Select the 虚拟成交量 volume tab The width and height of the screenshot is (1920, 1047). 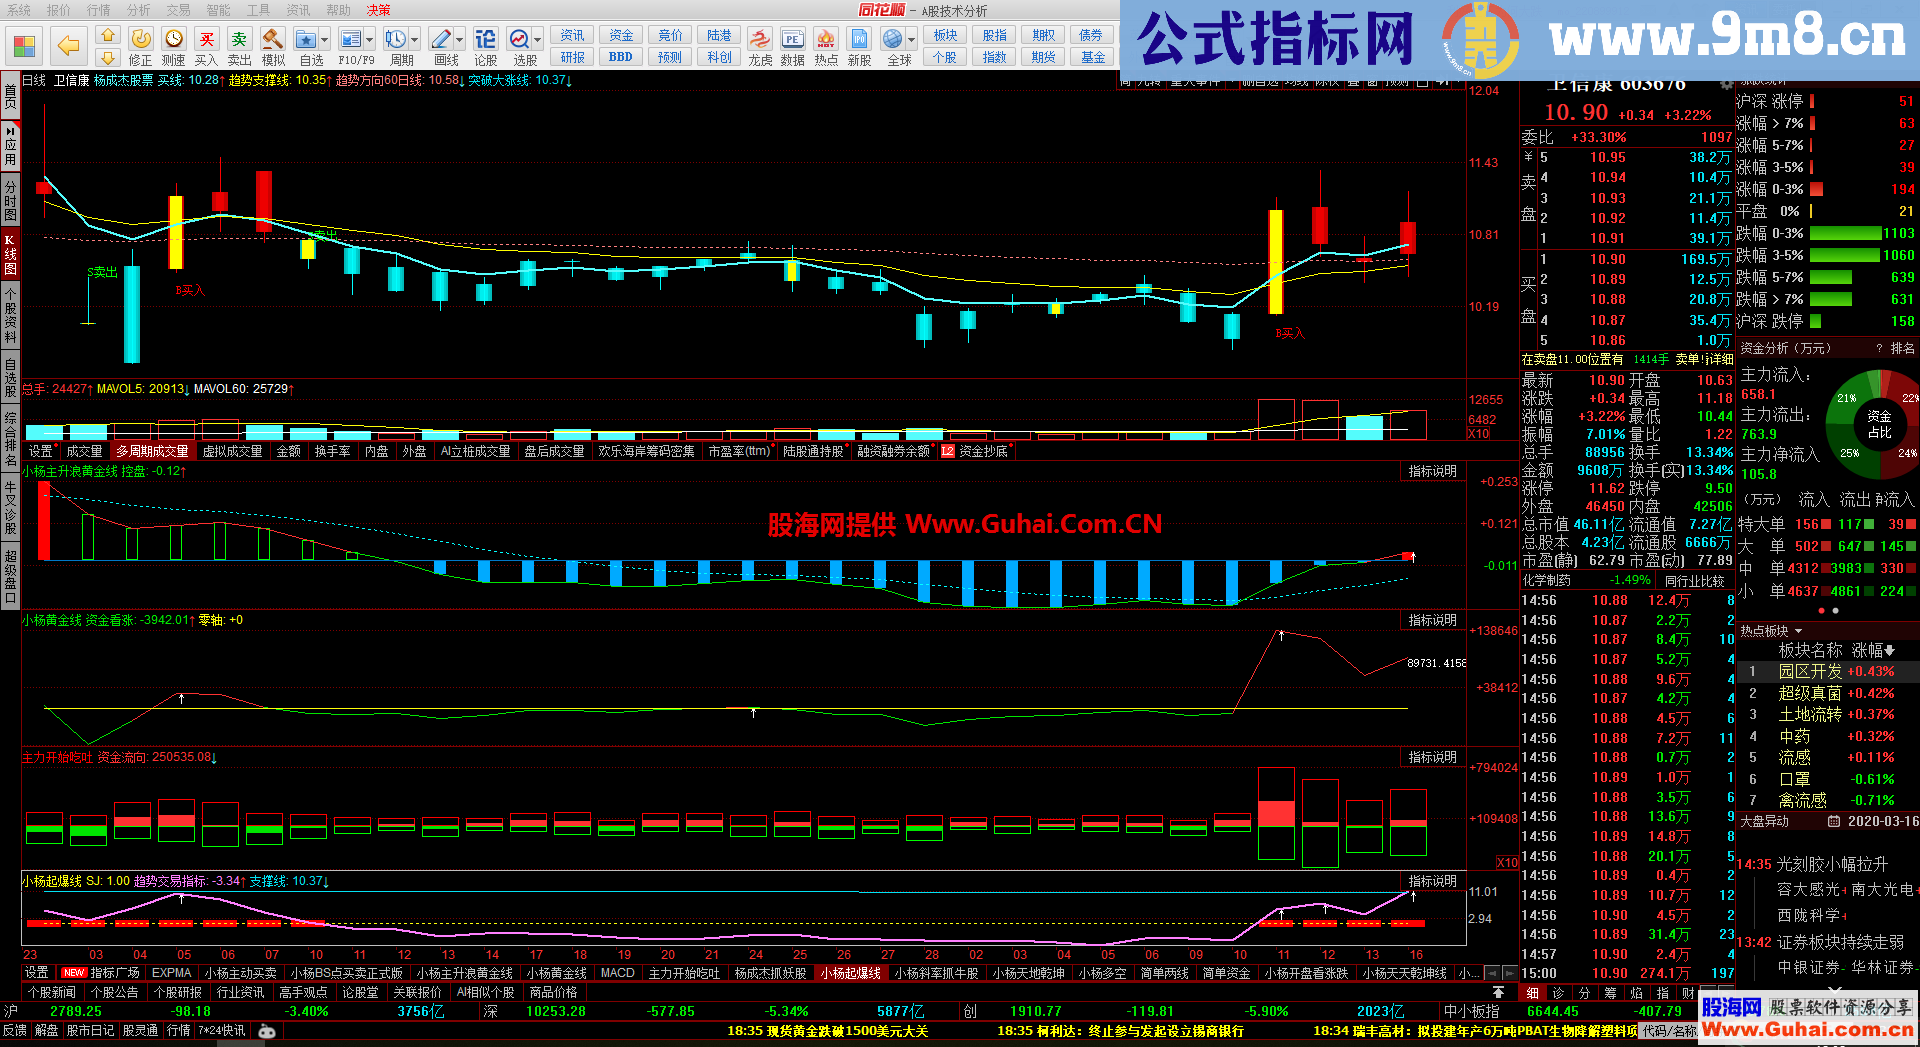click(x=233, y=452)
